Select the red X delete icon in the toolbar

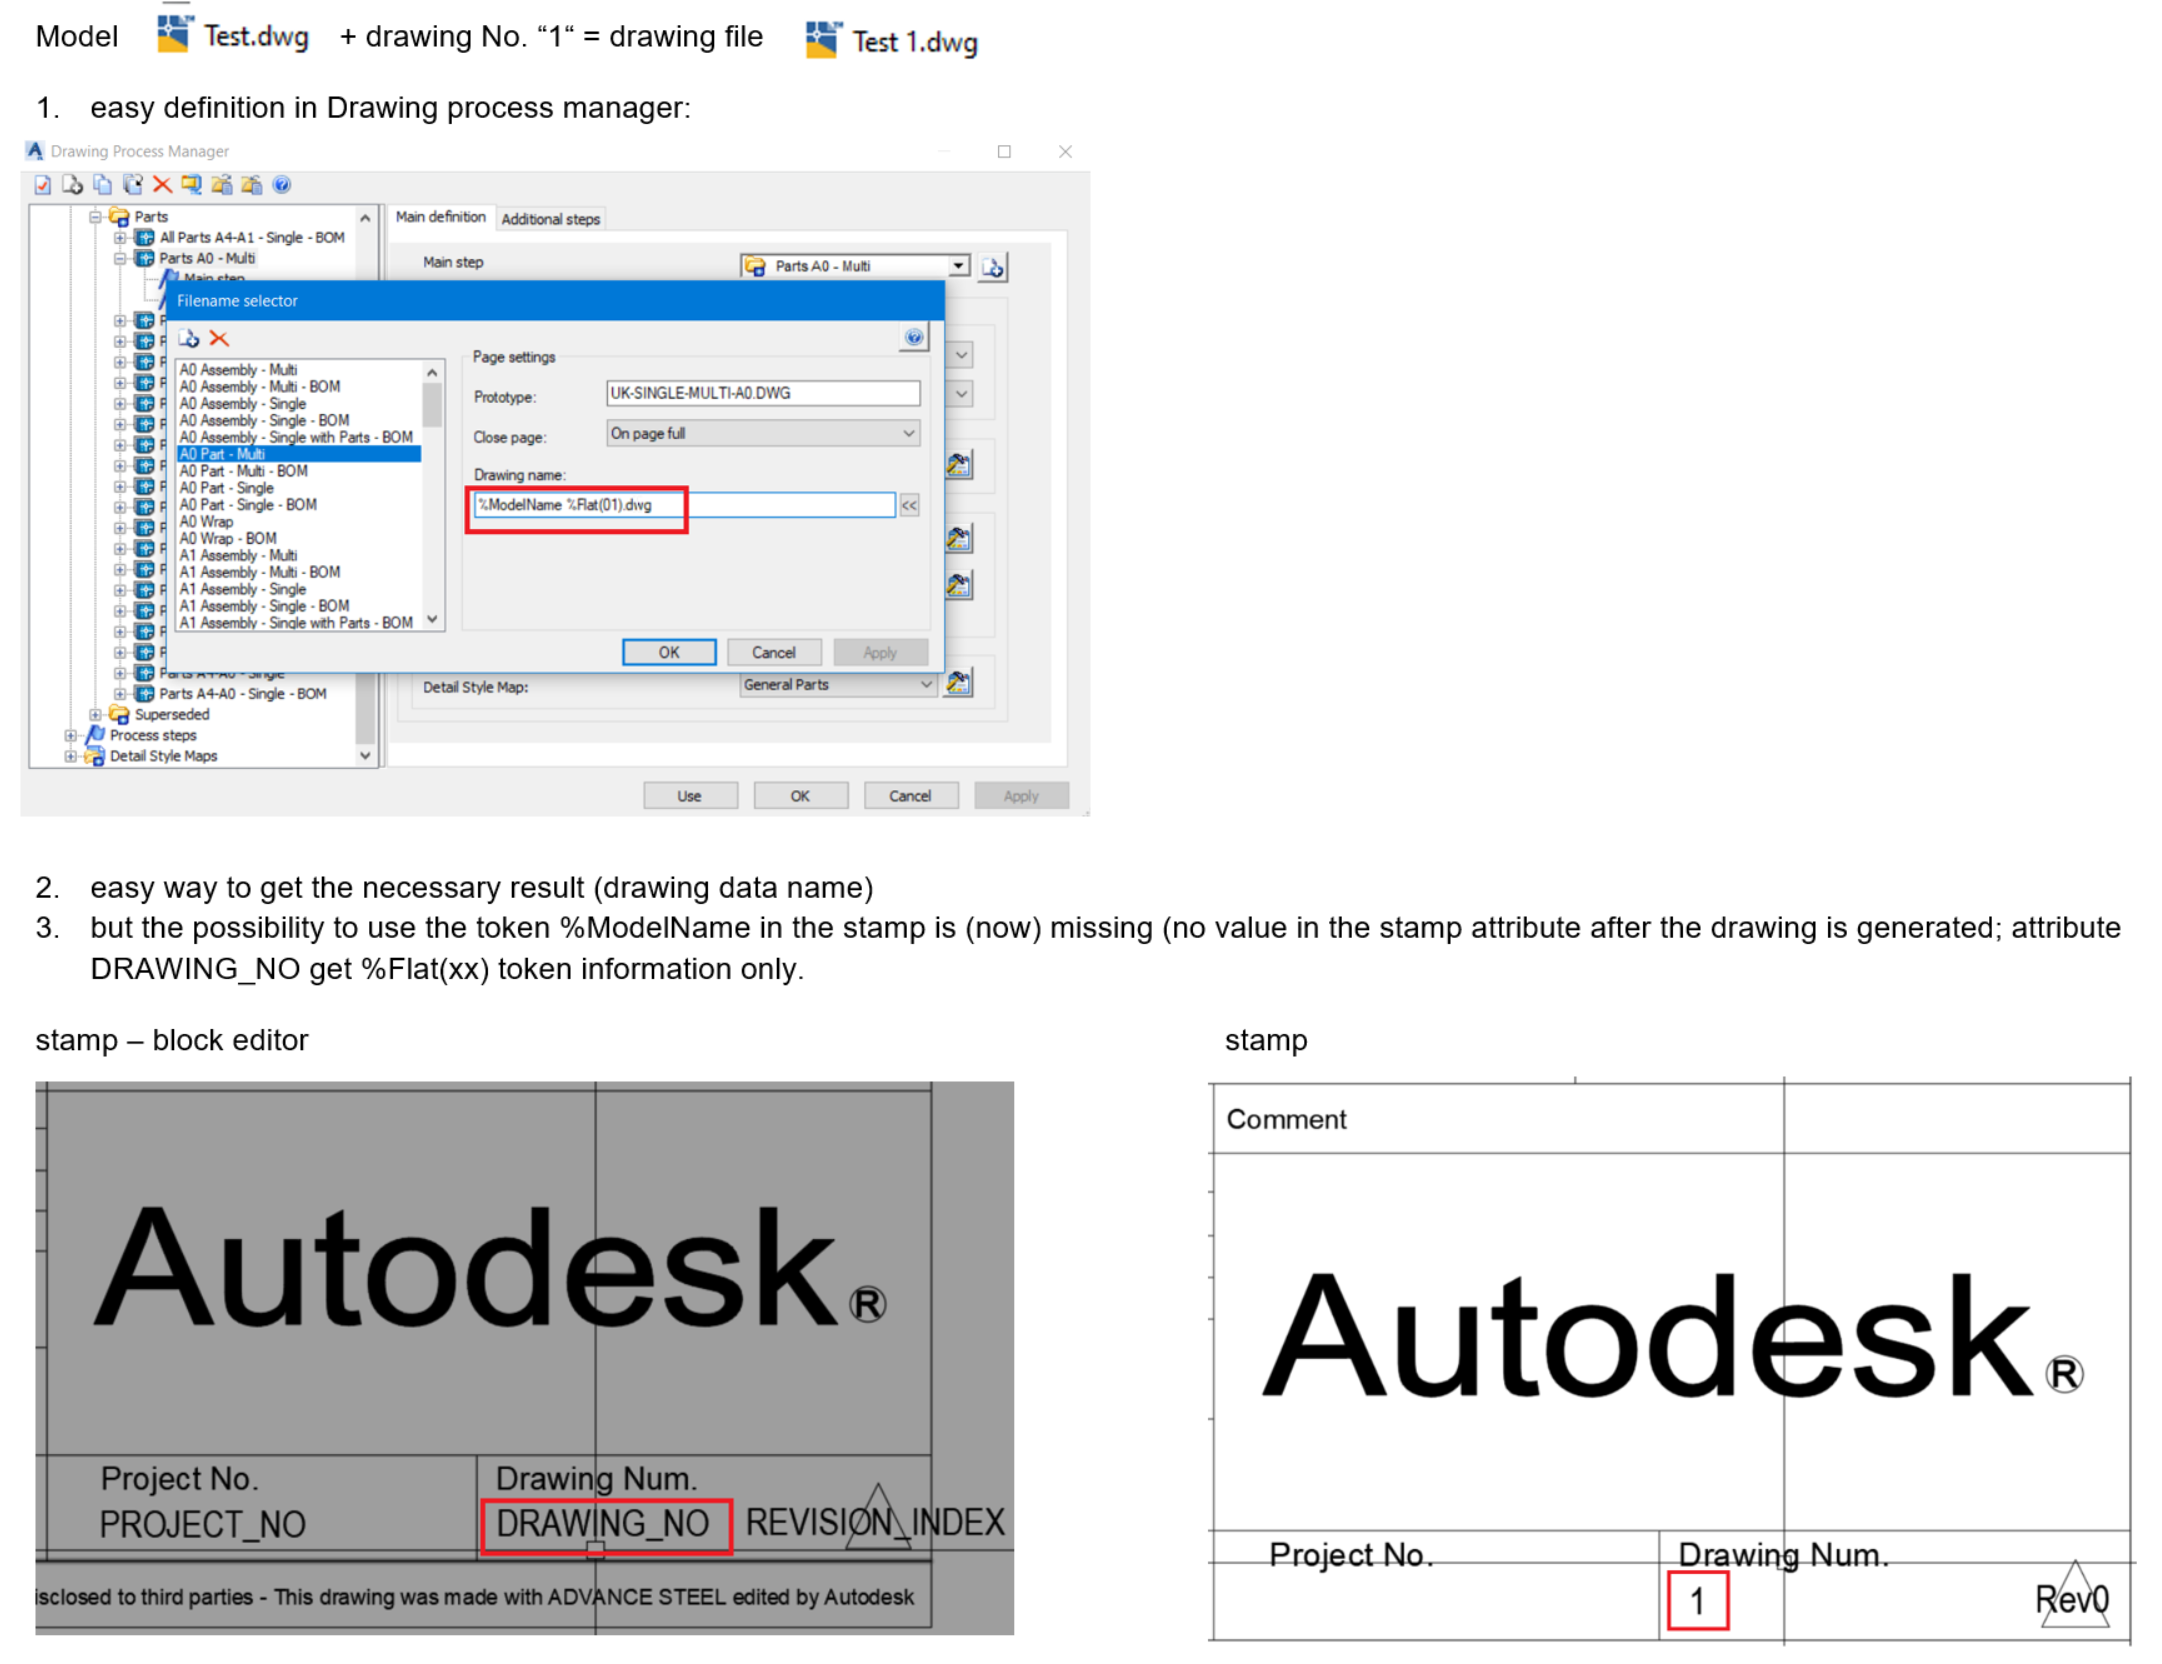point(162,185)
